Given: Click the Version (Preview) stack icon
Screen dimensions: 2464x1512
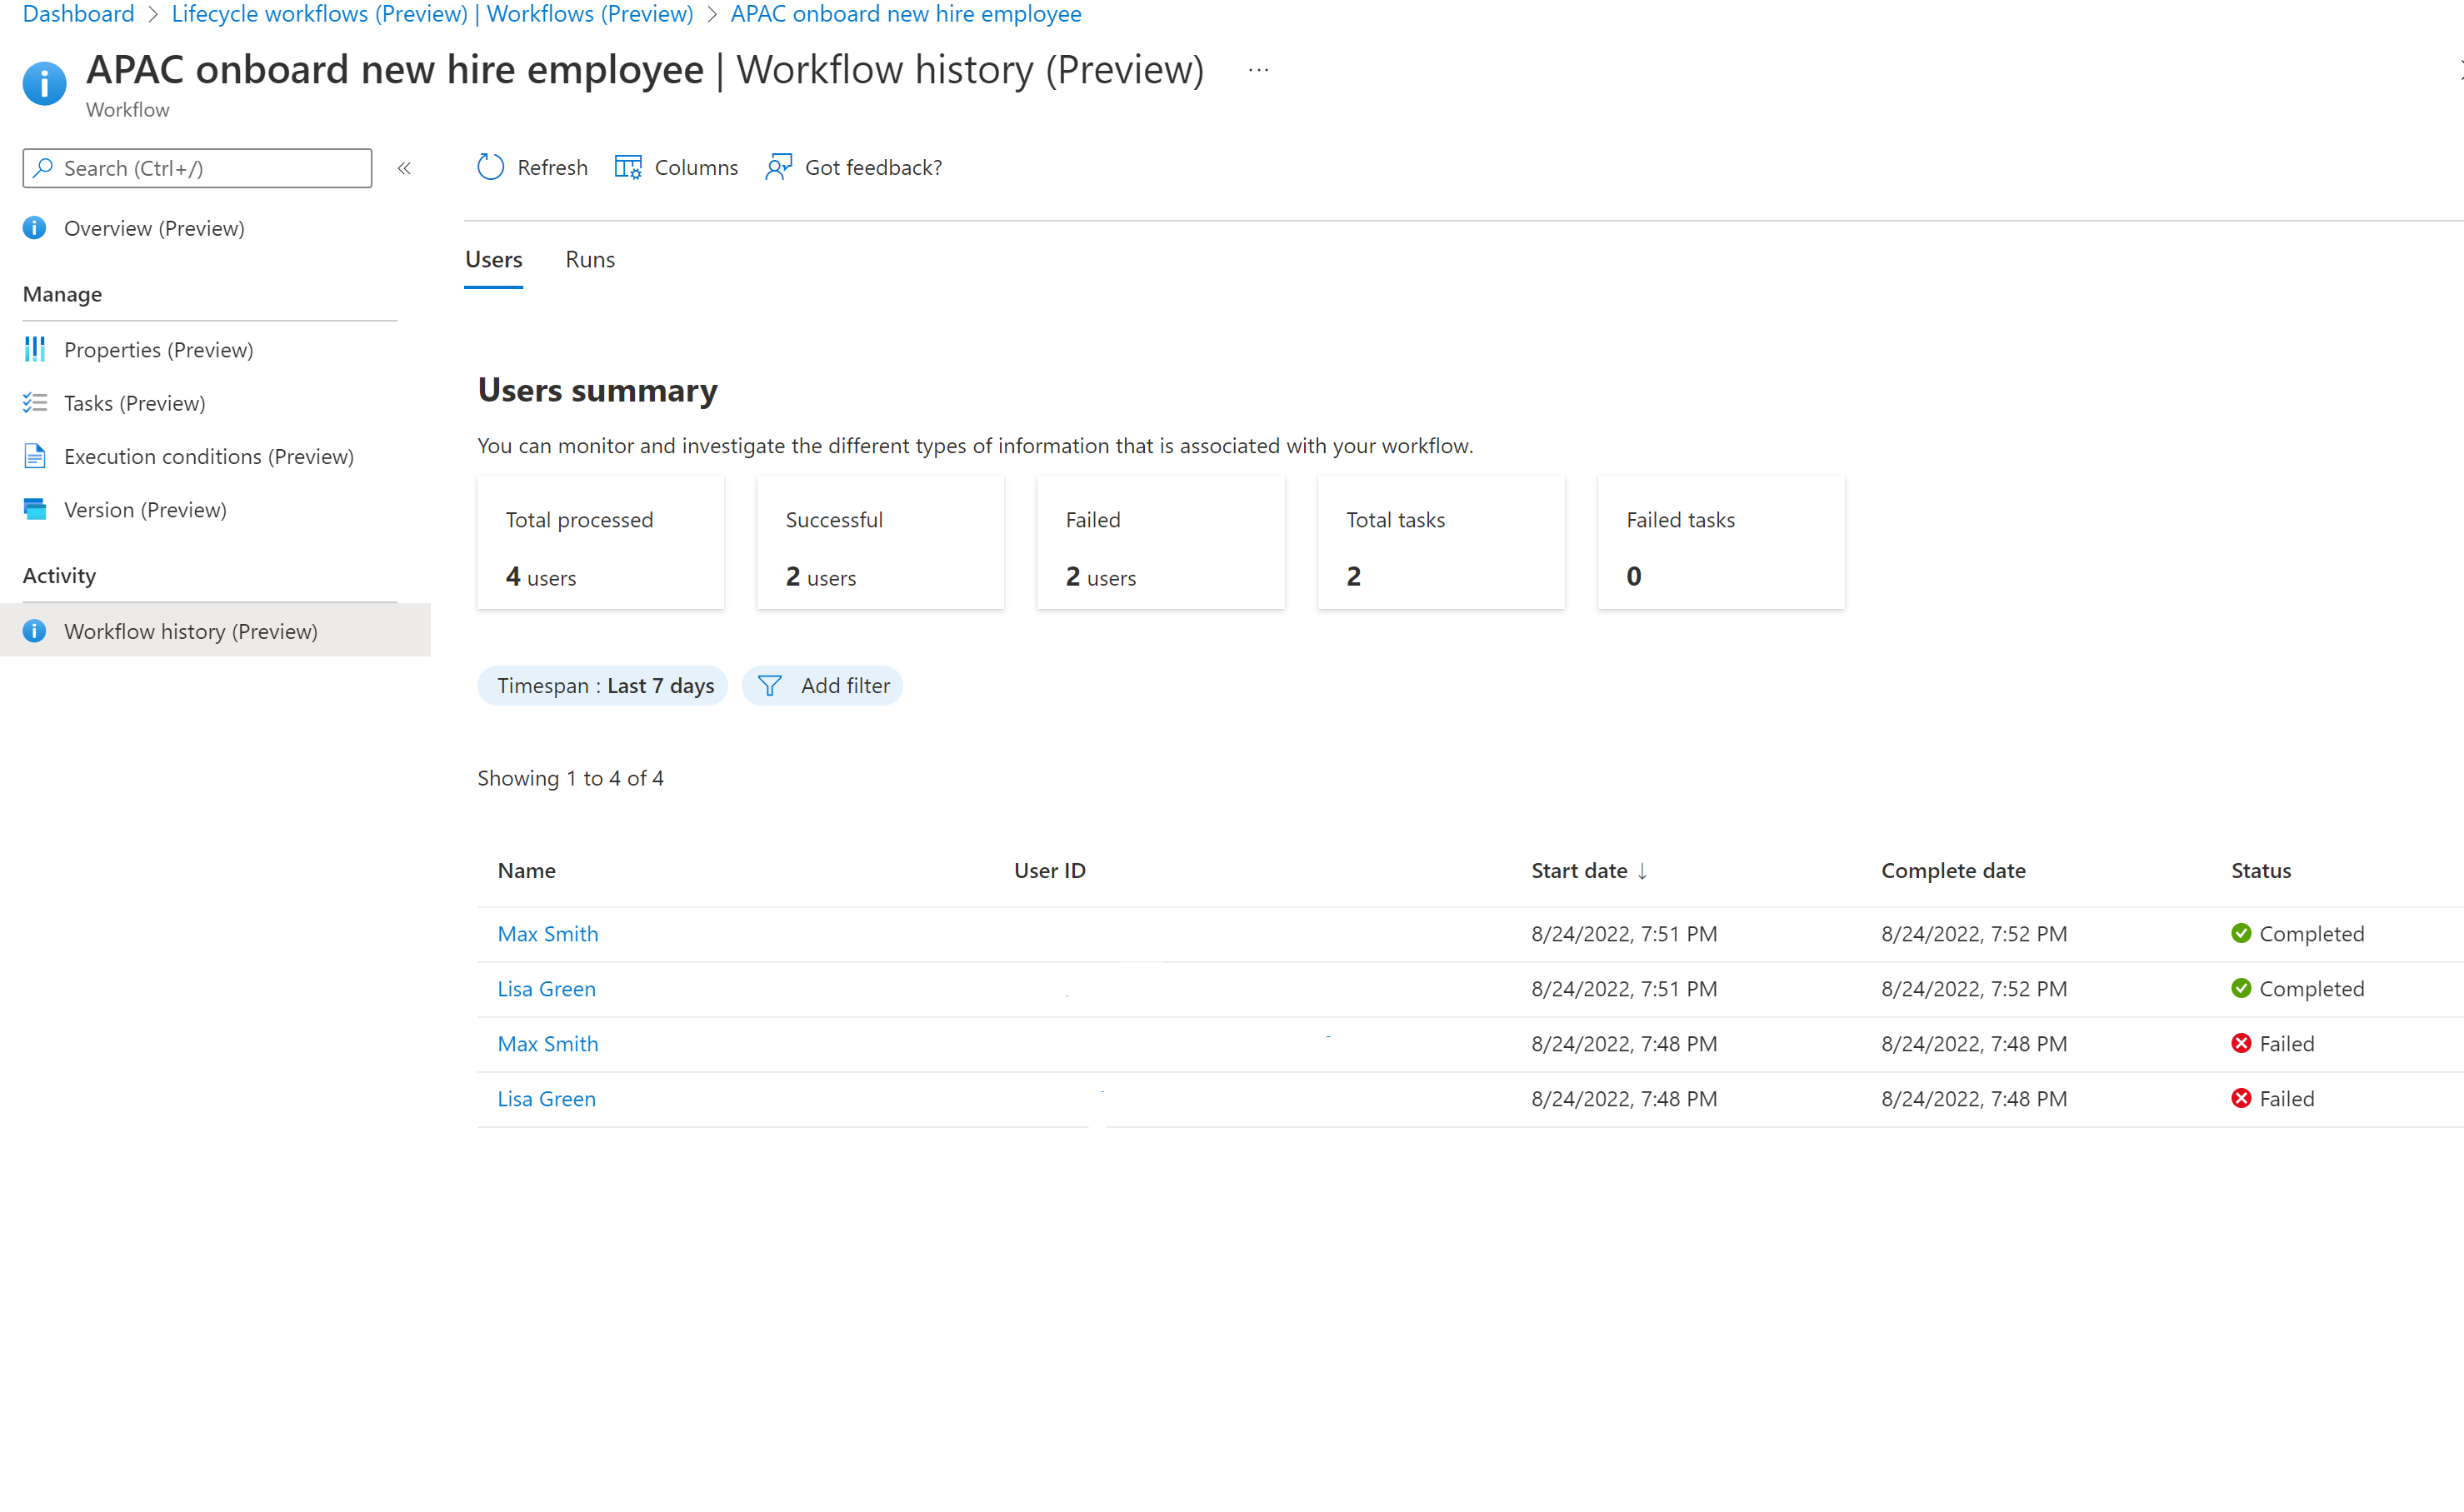Looking at the screenshot, I should (35, 509).
